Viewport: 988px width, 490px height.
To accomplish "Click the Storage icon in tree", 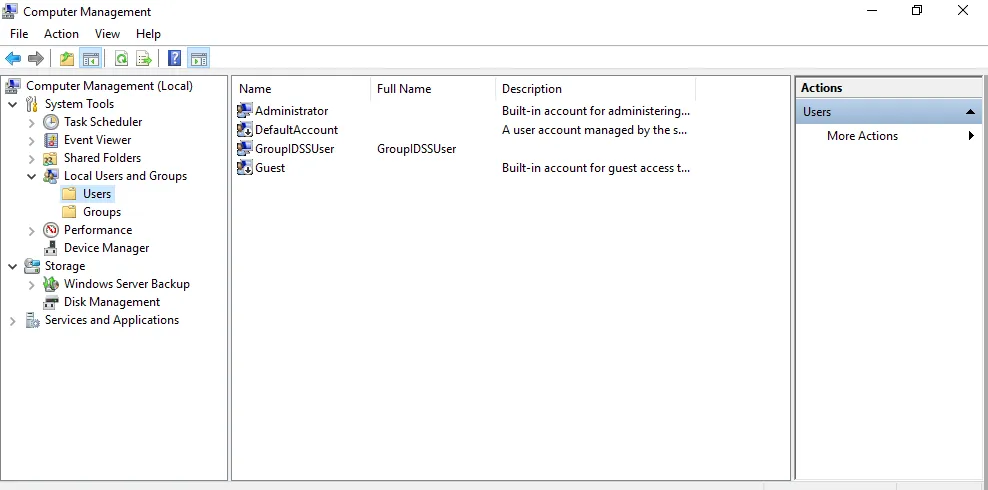I will click(x=32, y=266).
